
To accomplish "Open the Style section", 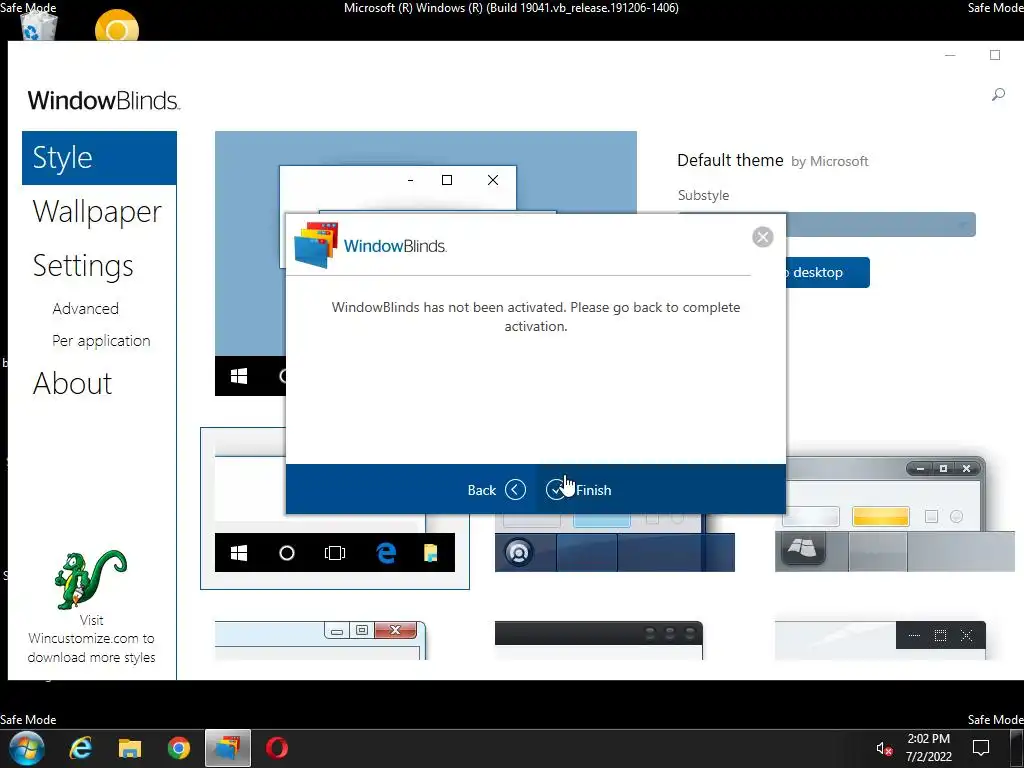I will pyautogui.click(x=99, y=158).
